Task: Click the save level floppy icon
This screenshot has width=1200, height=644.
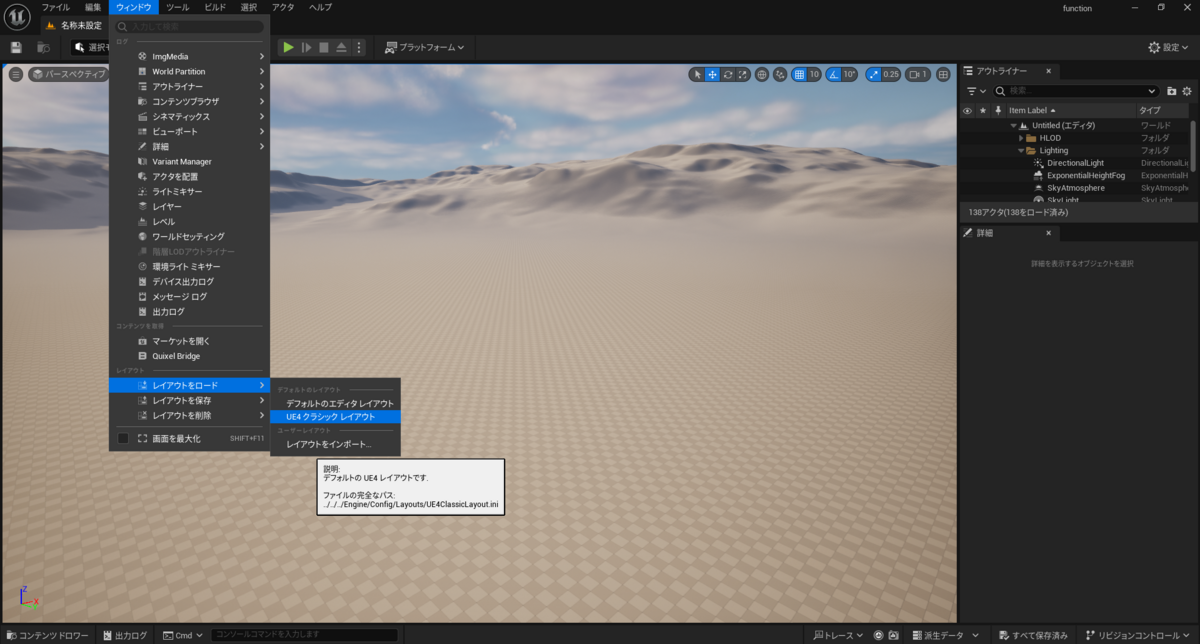Action: pos(16,47)
